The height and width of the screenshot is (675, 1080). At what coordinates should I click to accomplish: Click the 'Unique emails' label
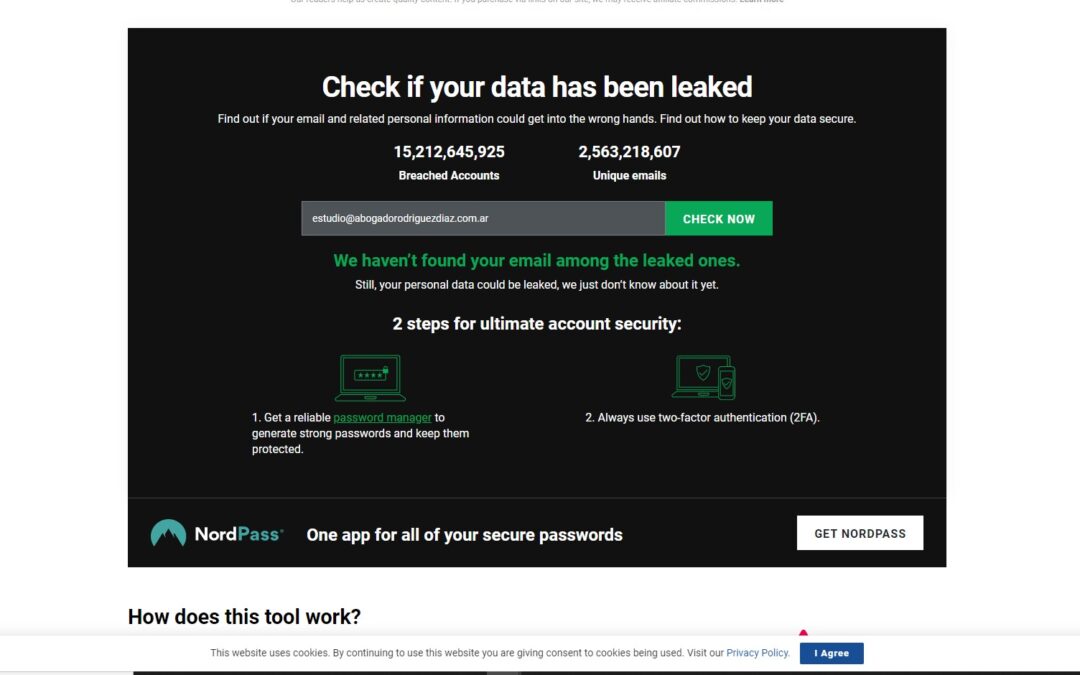[x=629, y=176]
